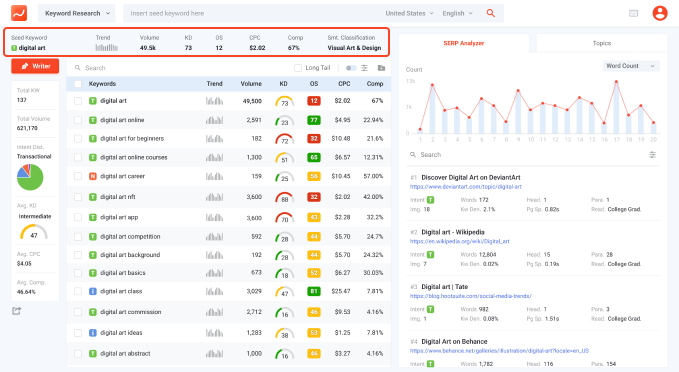679x372 pixels.
Task: Click the red OS badge 12 in the digital art row
Action: coord(314,101)
